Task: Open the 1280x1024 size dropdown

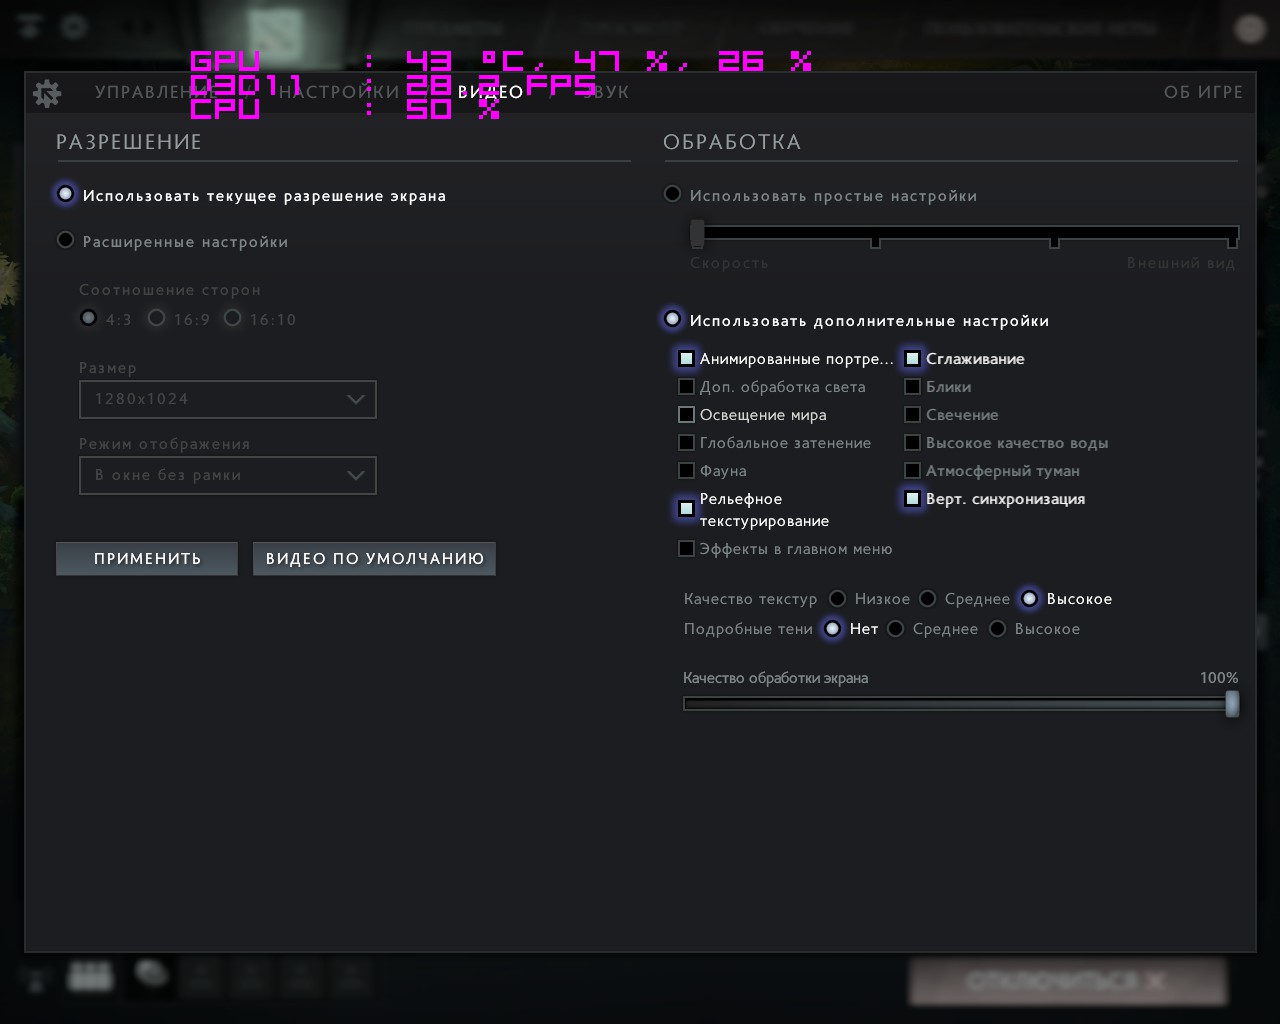Action: coord(228,399)
